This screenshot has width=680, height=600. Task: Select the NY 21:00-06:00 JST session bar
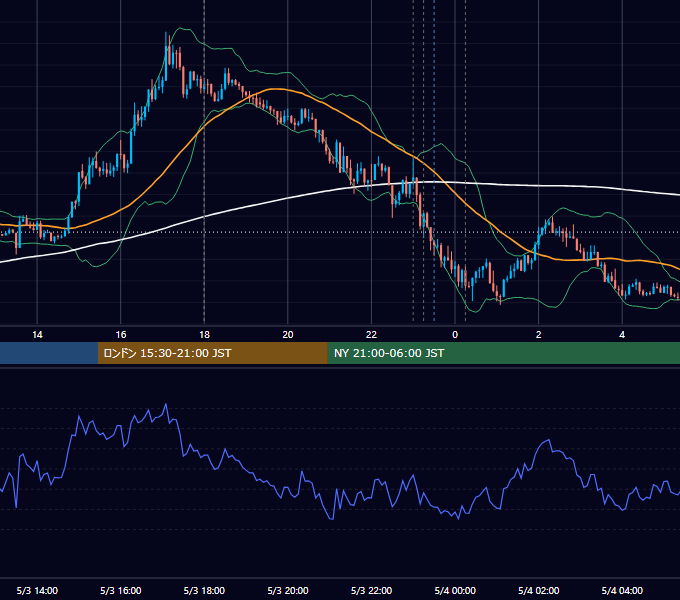[x=503, y=353]
